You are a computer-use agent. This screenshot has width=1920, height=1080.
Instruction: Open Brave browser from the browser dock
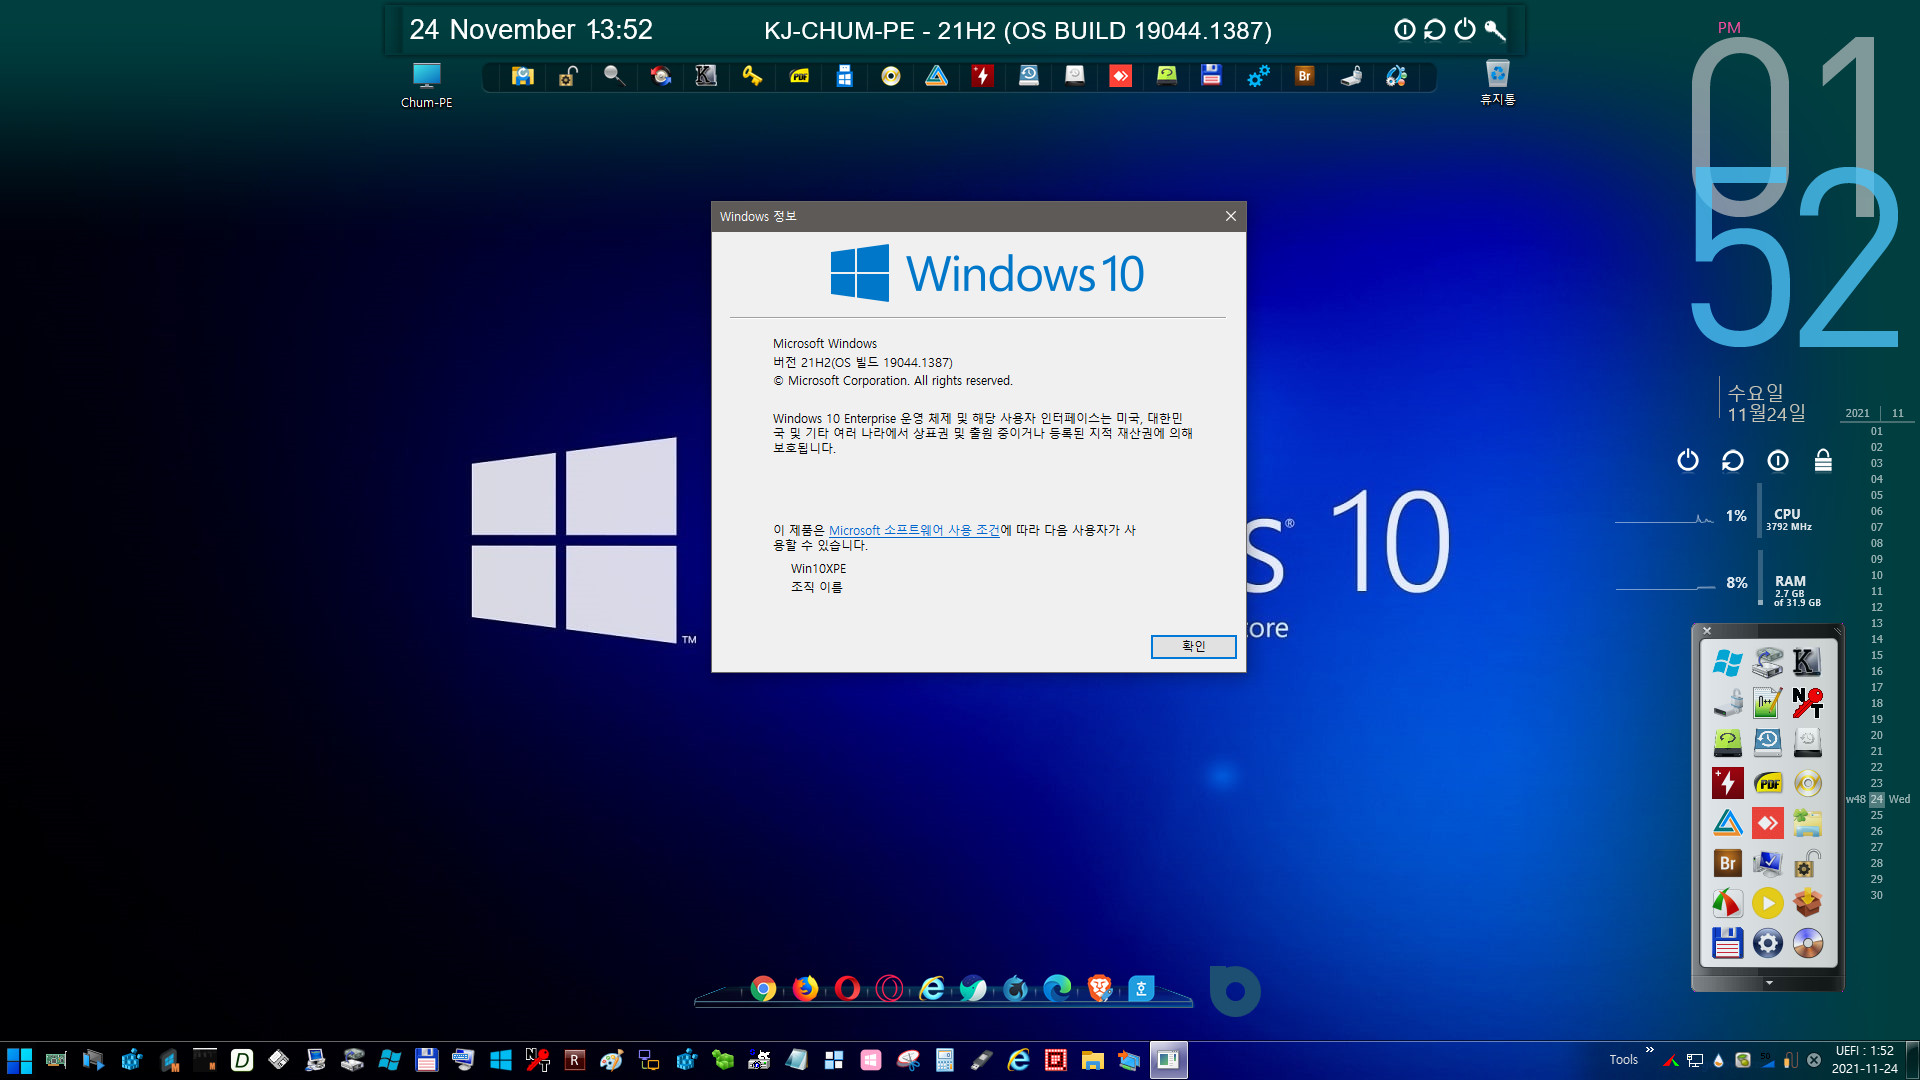point(1099,989)
